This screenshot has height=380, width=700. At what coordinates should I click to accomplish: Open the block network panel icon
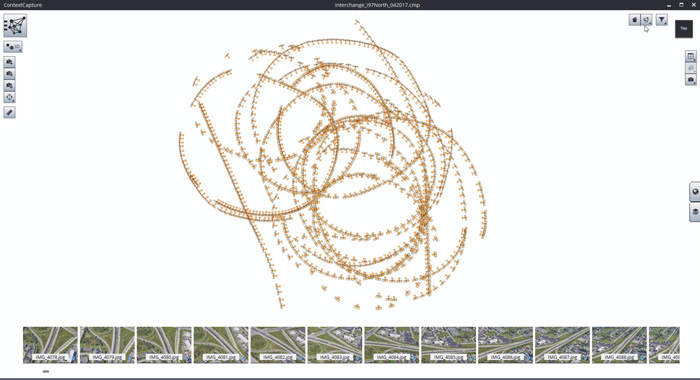15,25
